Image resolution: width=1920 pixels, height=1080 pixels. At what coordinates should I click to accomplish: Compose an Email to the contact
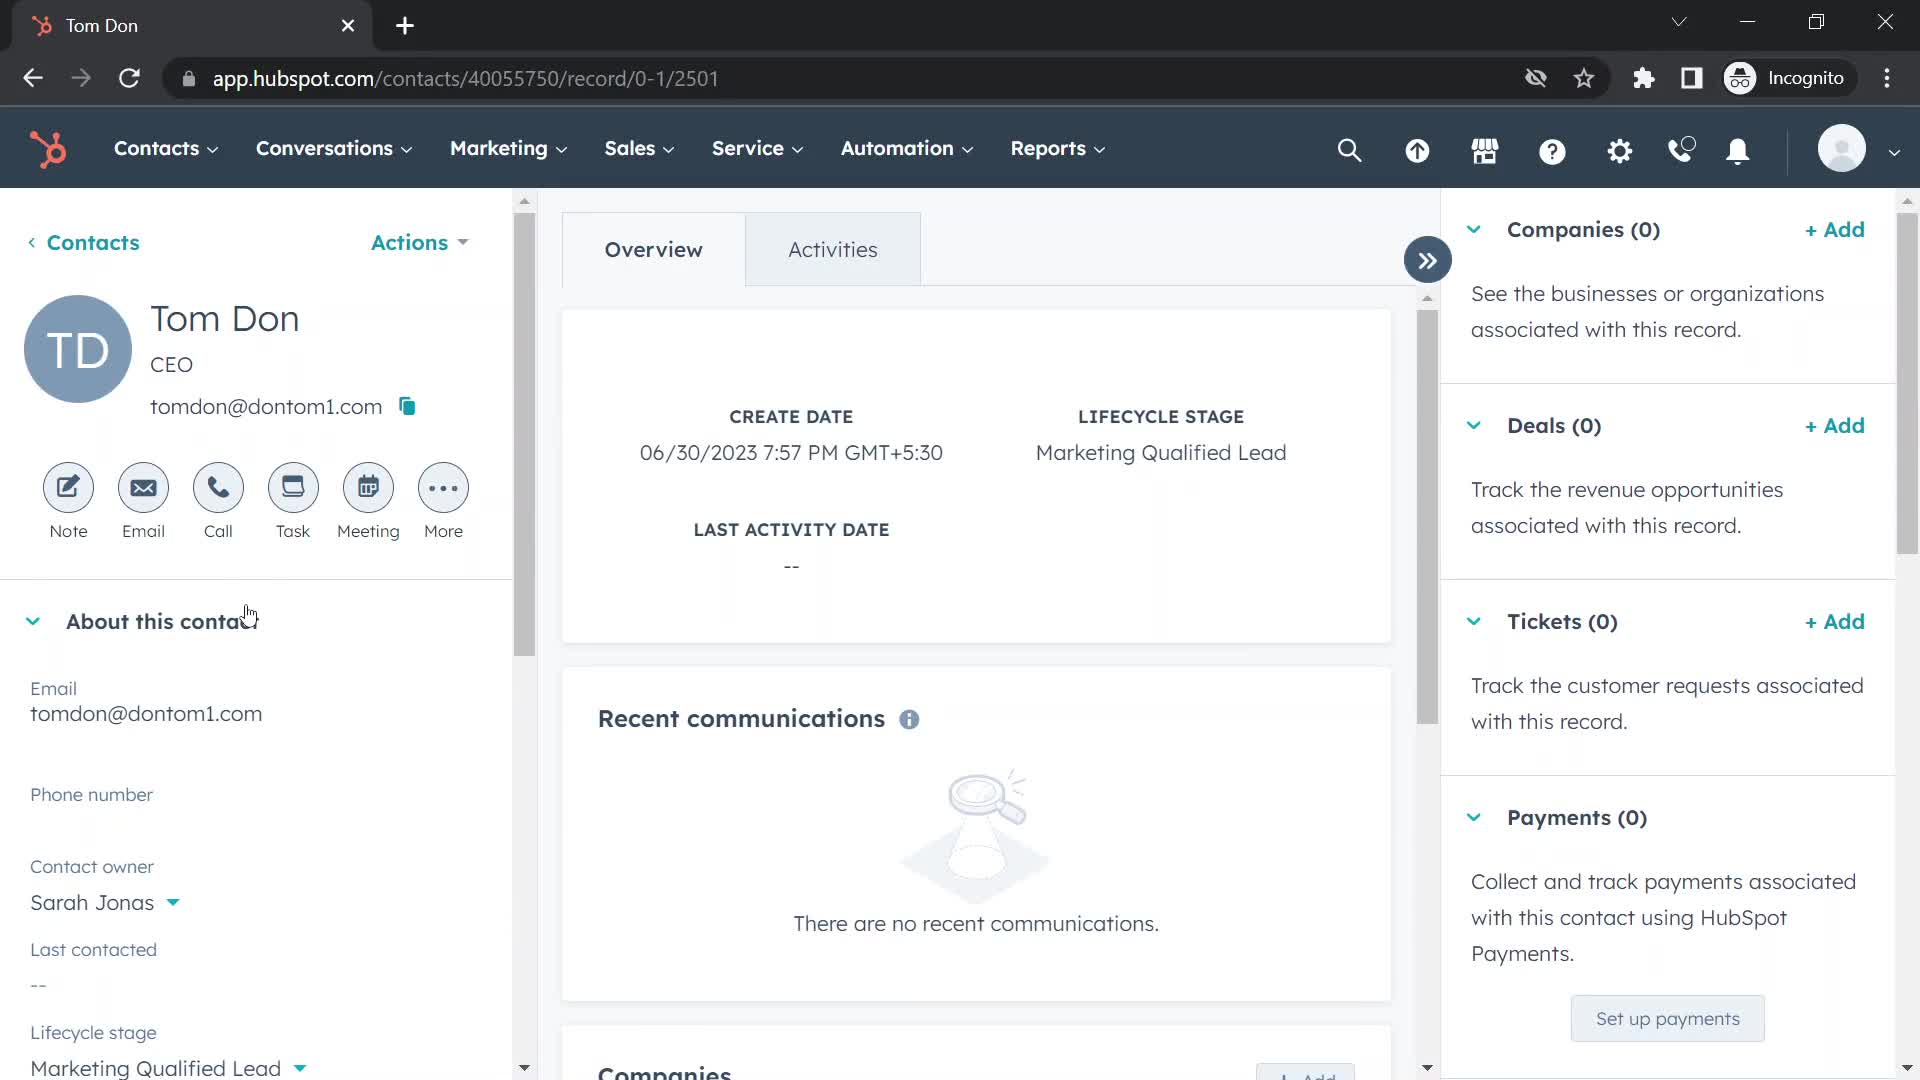tap(143, 488)
